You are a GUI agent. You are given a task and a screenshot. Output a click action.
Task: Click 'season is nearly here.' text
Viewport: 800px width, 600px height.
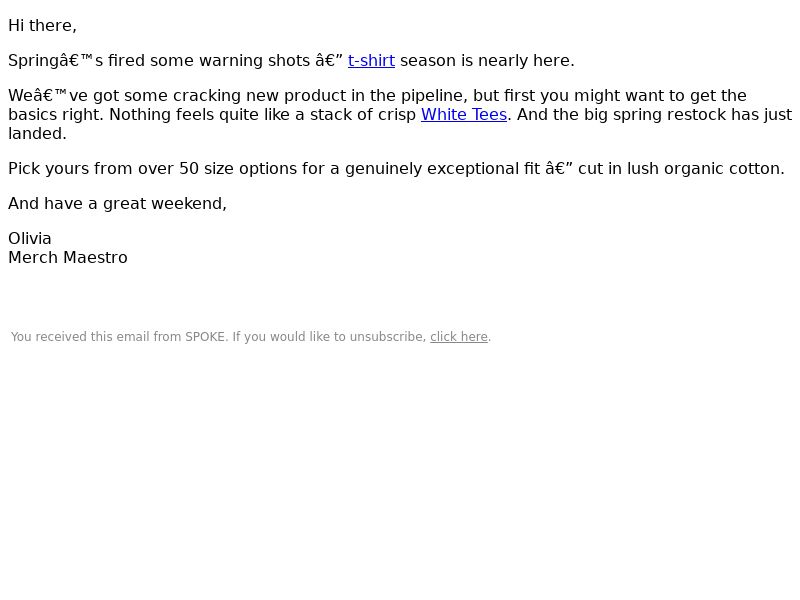(x=487, y=61)
